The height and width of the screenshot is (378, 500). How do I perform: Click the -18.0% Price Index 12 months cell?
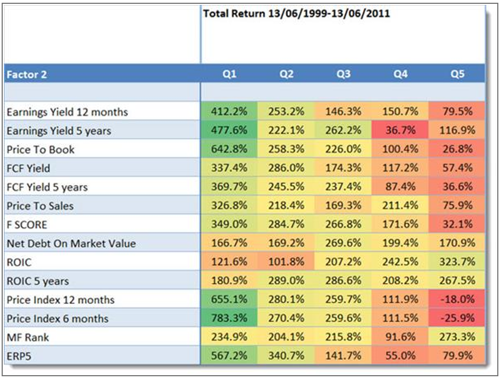tap(457, 299)
